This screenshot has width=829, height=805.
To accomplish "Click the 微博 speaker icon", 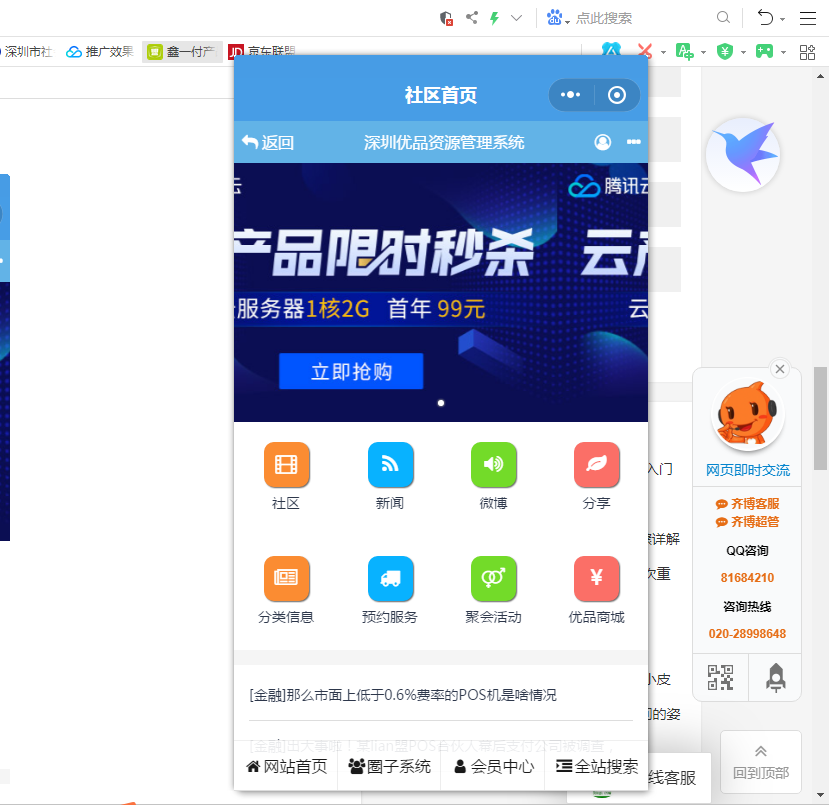I will tap(493, 465).
